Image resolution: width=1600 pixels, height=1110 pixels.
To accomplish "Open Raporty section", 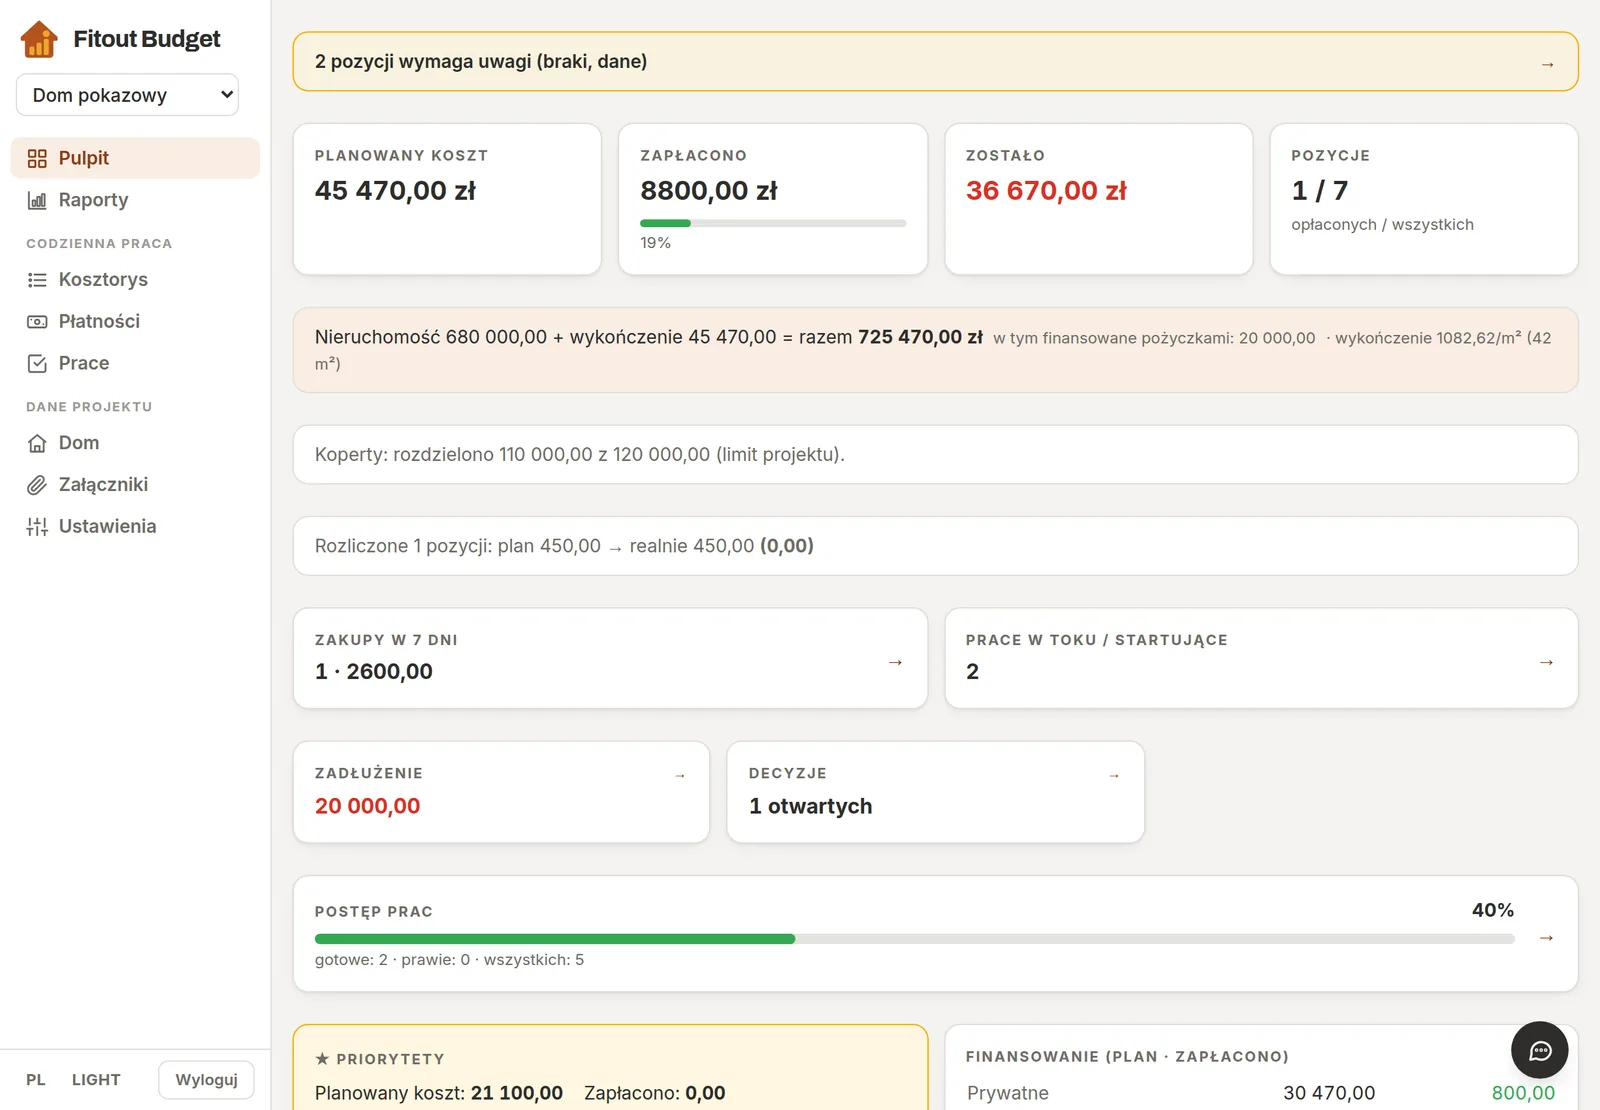I will click(135, 200).
